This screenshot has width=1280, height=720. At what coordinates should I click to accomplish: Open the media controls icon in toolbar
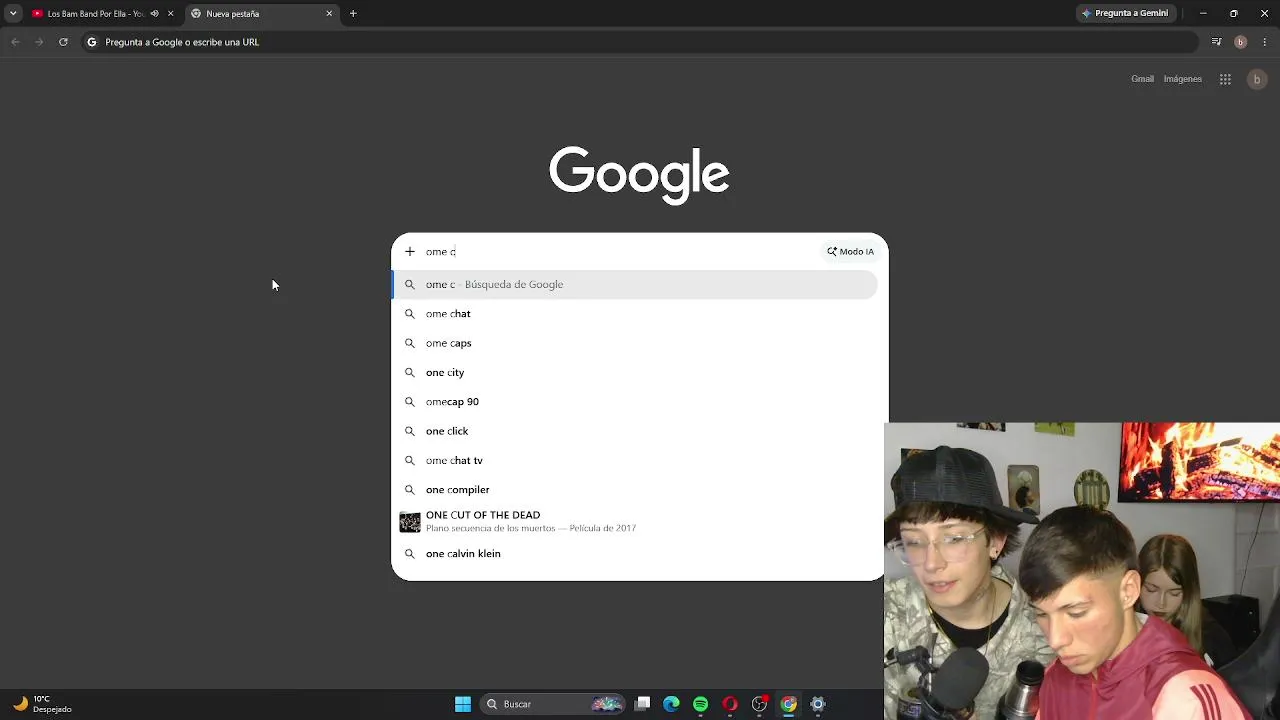tap(1216, 42)
